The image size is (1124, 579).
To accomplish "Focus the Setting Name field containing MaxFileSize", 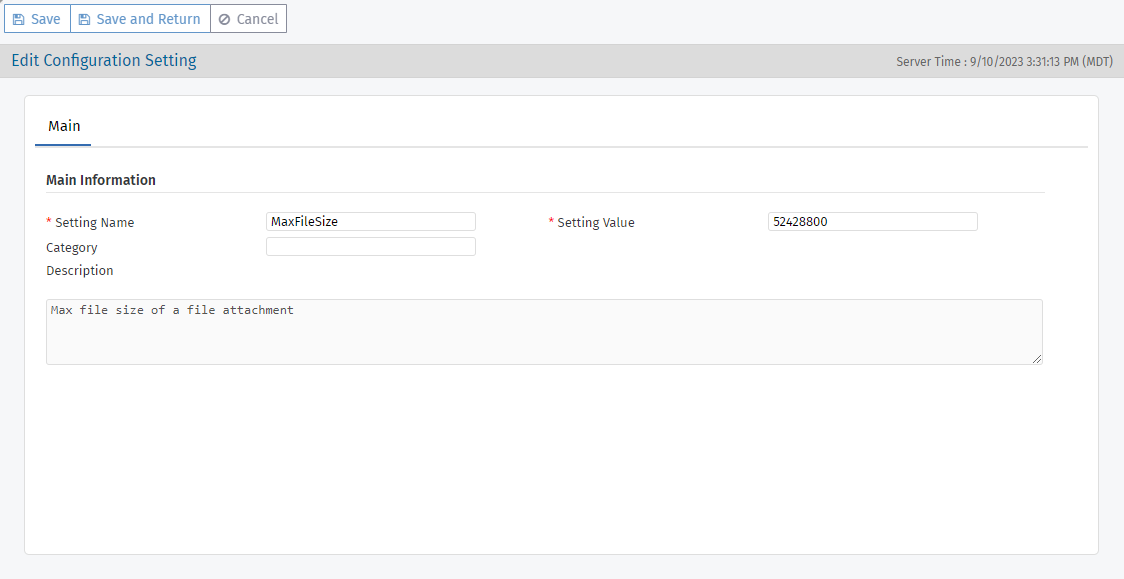I will (x=370, y=222).
